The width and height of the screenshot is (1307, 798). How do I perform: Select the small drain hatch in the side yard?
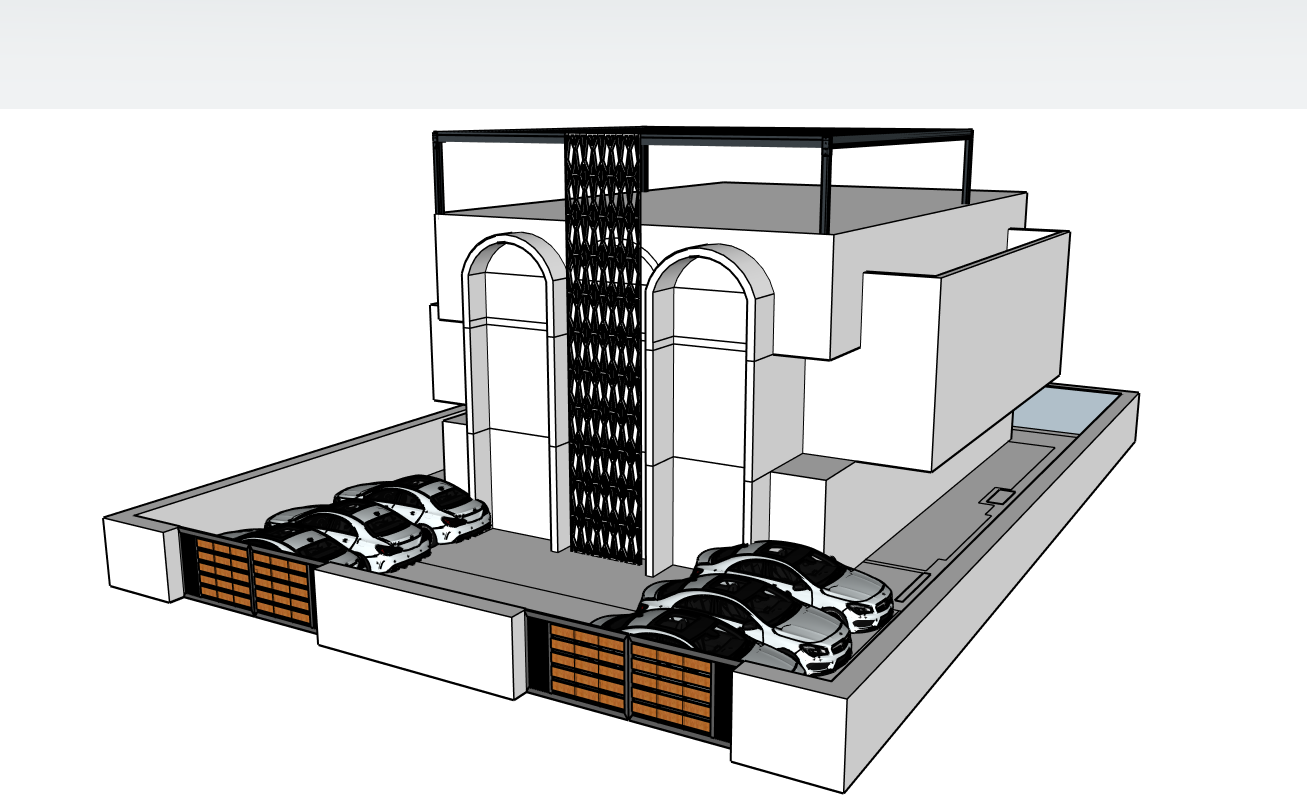[999, 495]
